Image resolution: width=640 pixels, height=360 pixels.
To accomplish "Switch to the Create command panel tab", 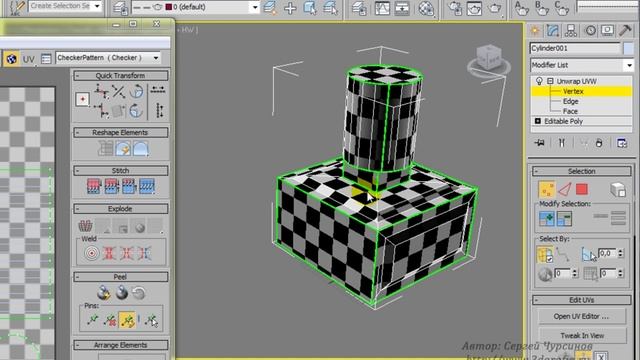I will tap(535, 31).
